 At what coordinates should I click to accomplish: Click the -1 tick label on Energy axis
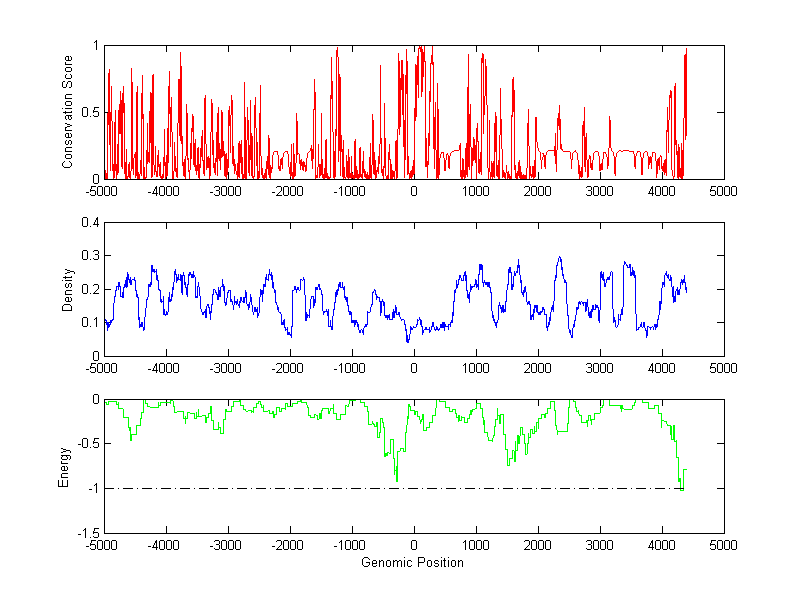pos(92,489)
